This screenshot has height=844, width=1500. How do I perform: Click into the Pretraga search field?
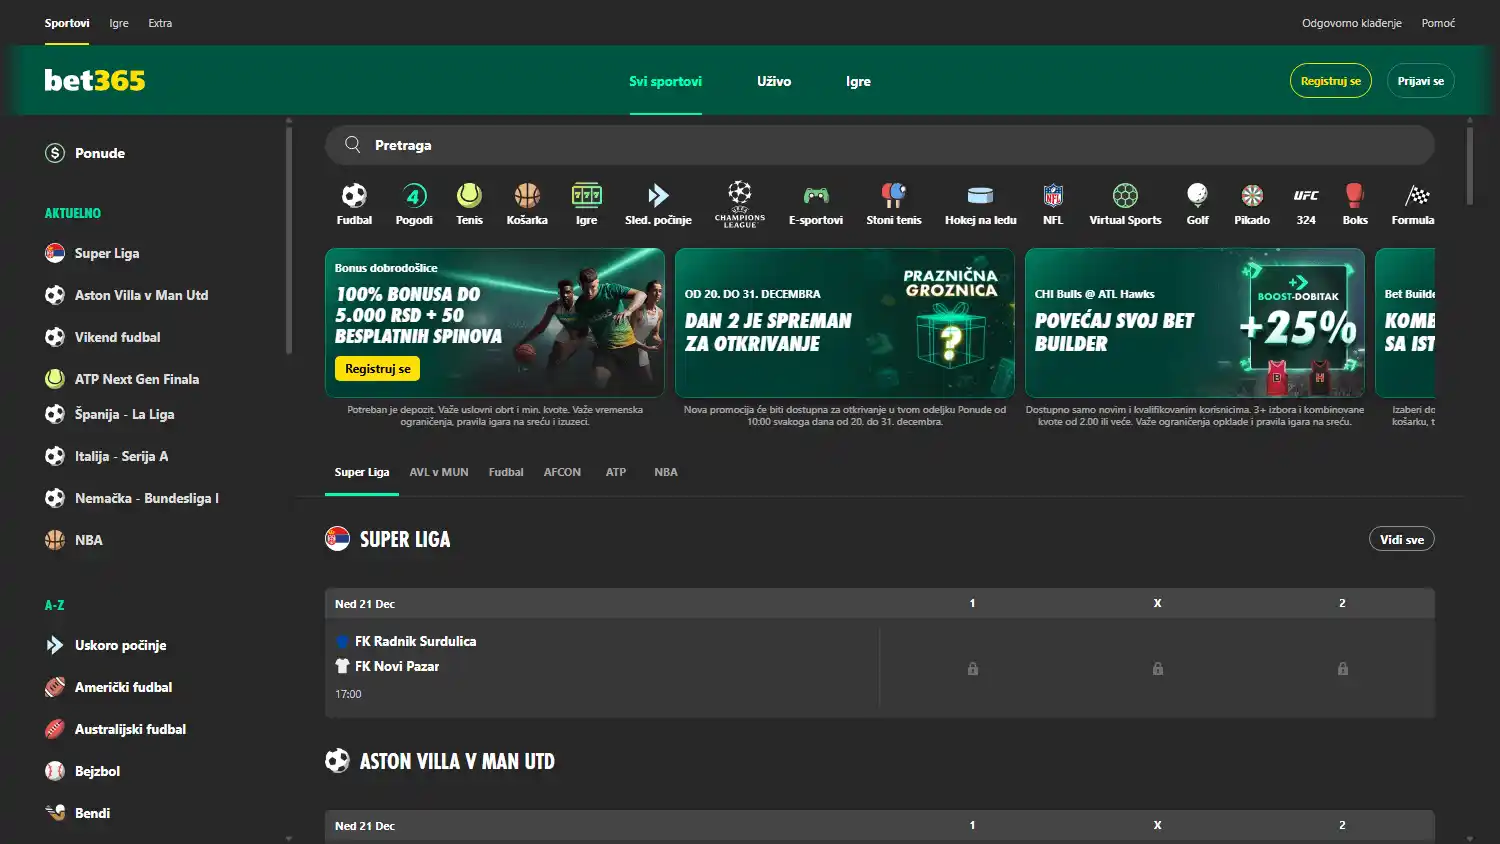(x=880, y=145)
